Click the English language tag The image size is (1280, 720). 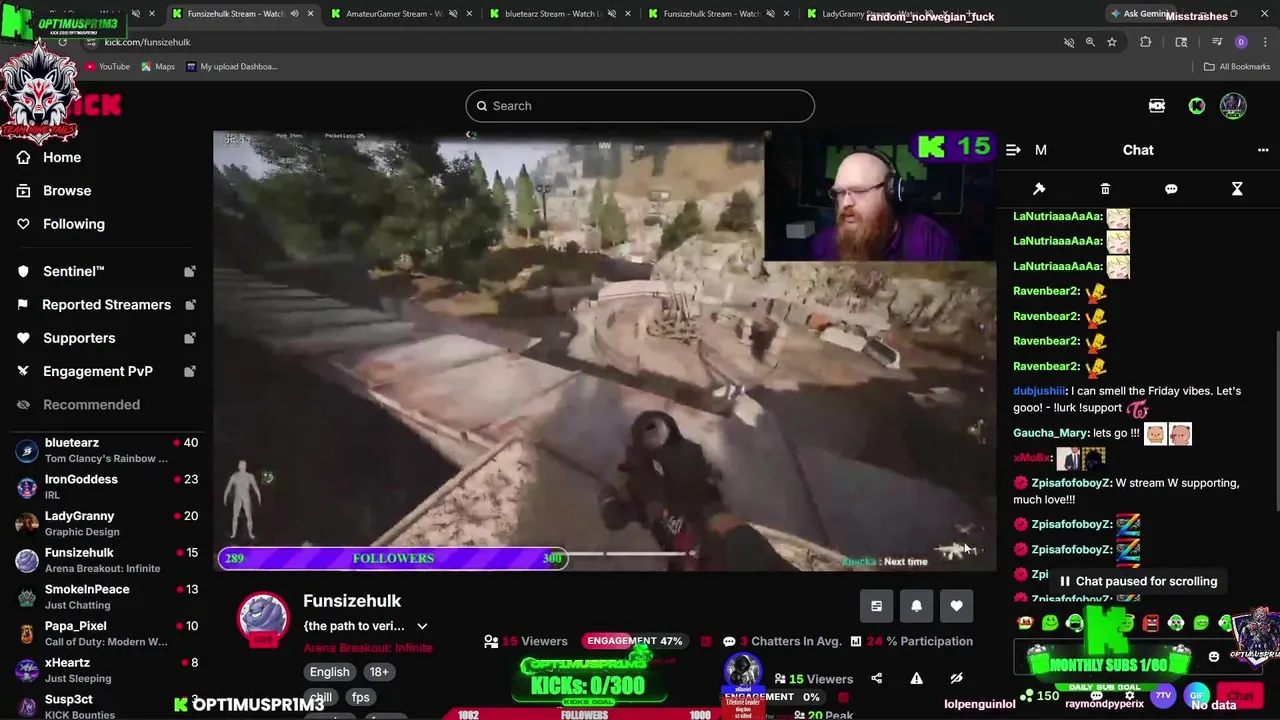329,672
